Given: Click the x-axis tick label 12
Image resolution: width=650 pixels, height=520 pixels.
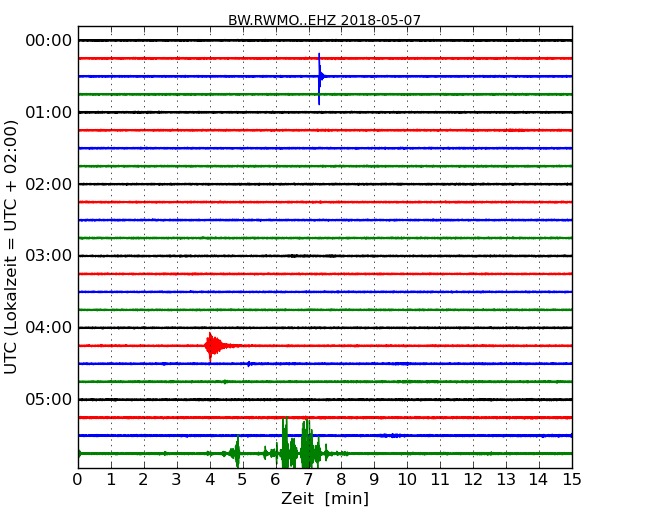Looking at the screenshot, I should [x=473, y=480].
